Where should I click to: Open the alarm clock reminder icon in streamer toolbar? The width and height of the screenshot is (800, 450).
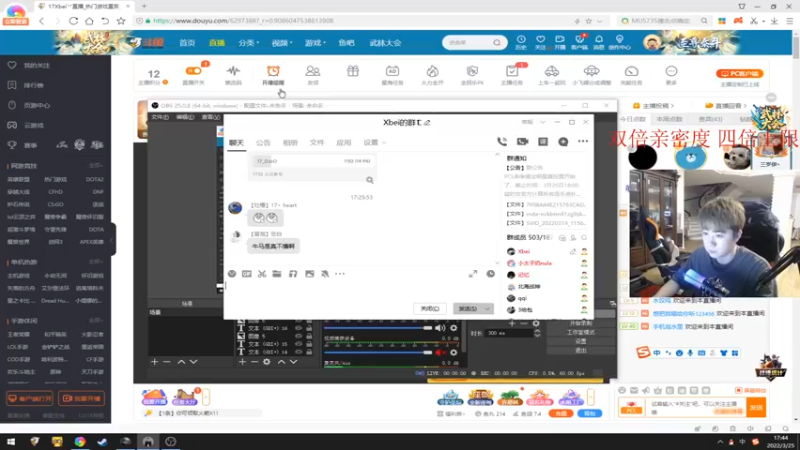(273, 71)
